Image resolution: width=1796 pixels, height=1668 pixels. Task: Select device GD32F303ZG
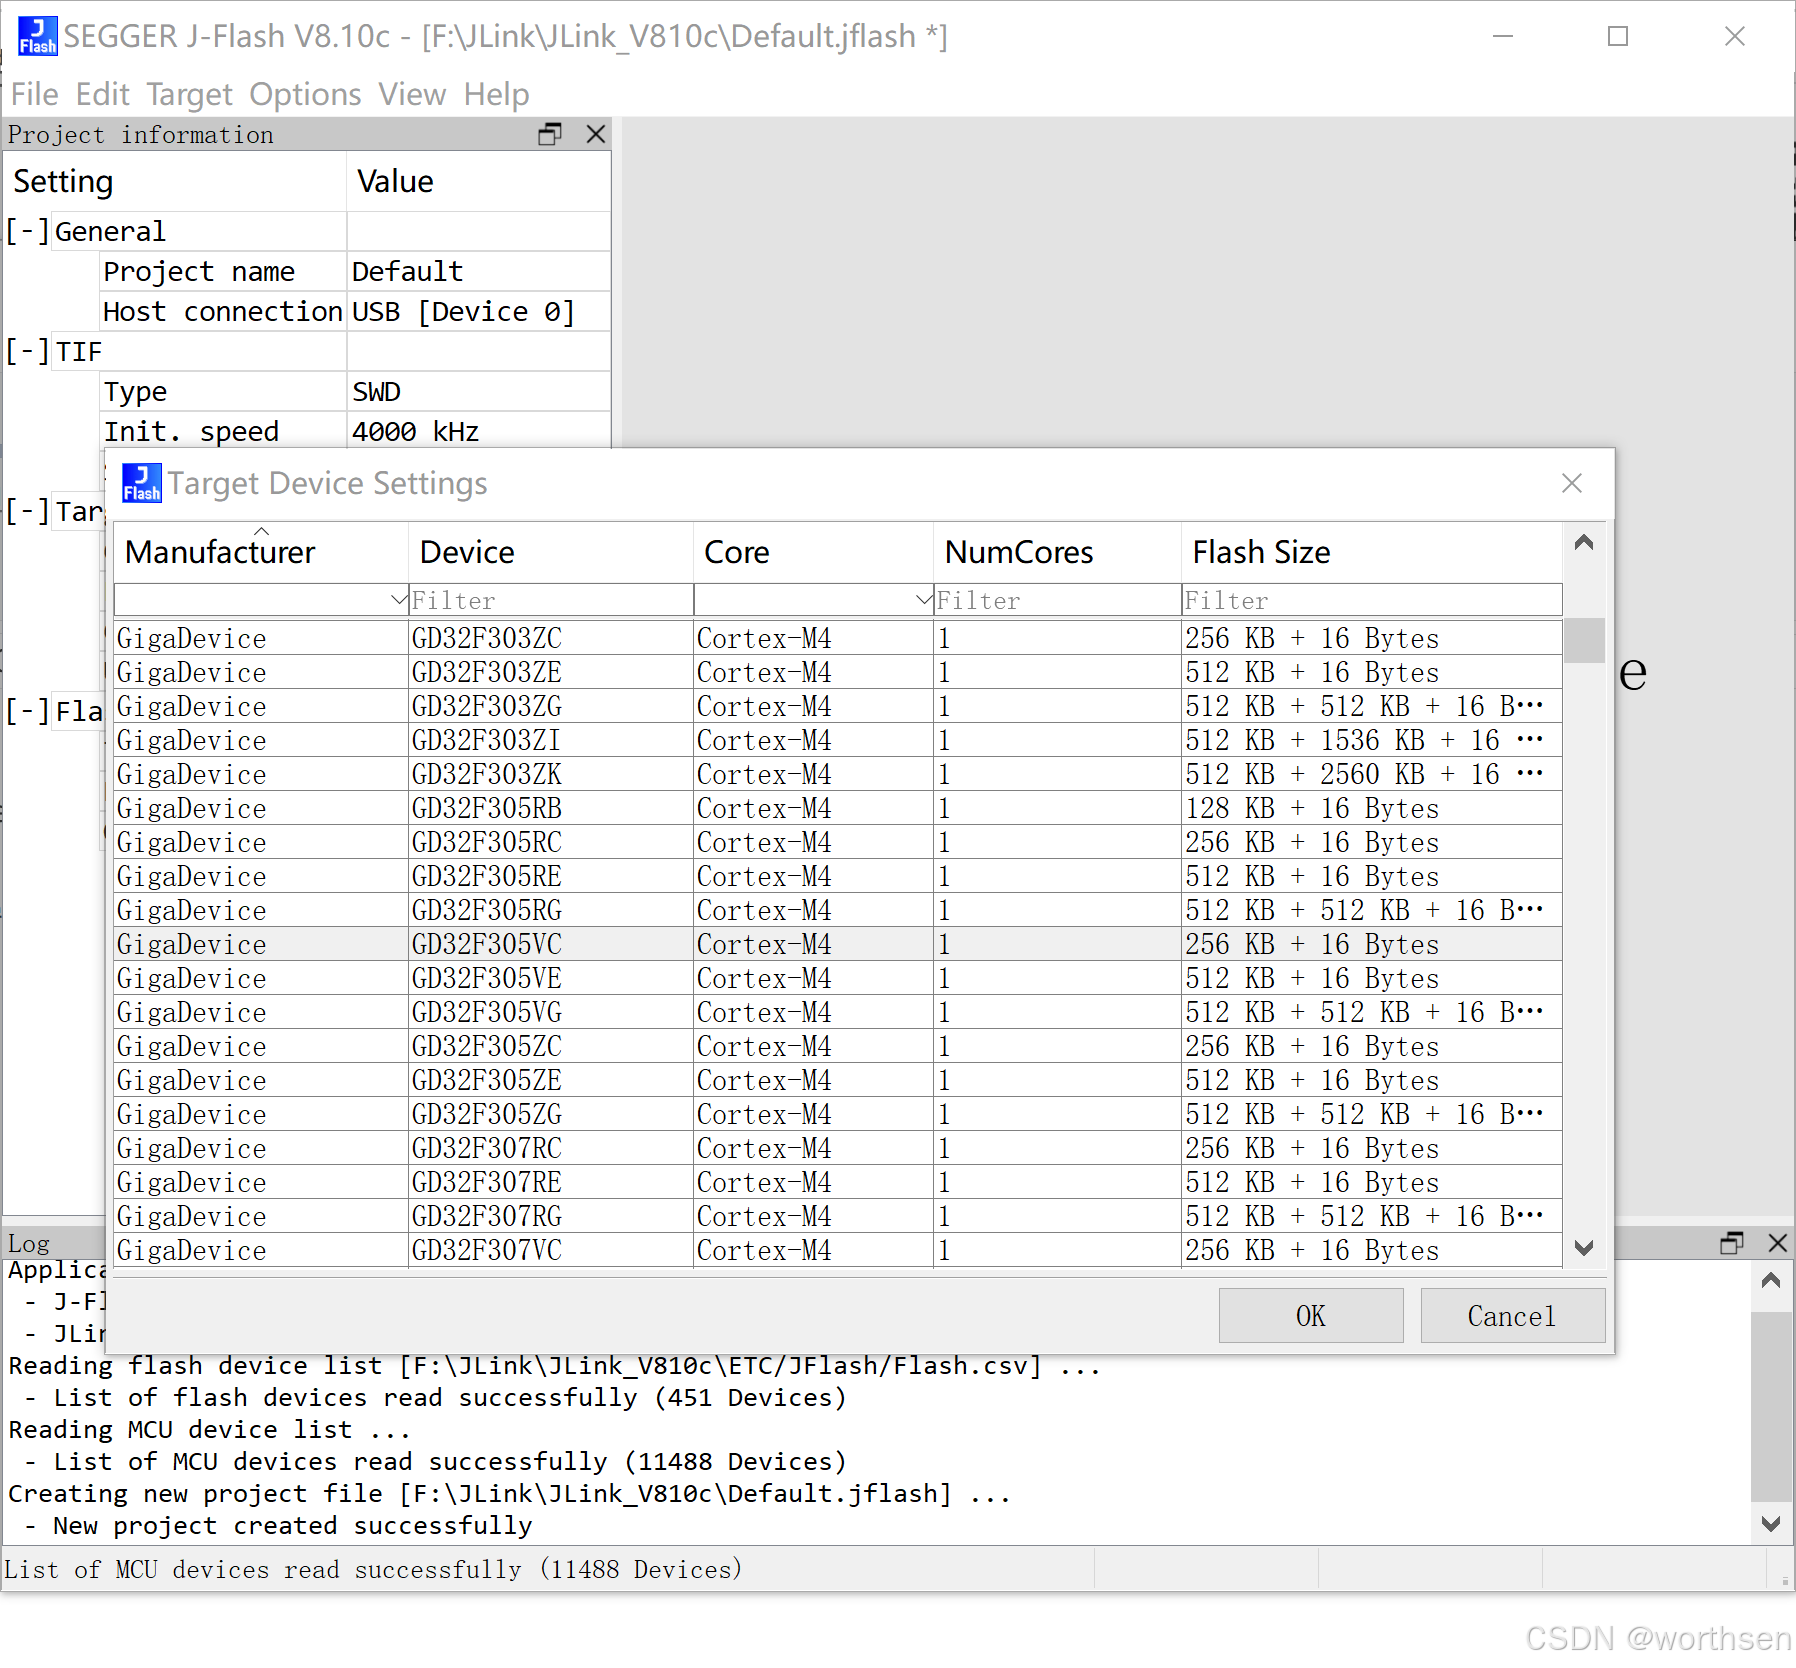pos(838,706)
